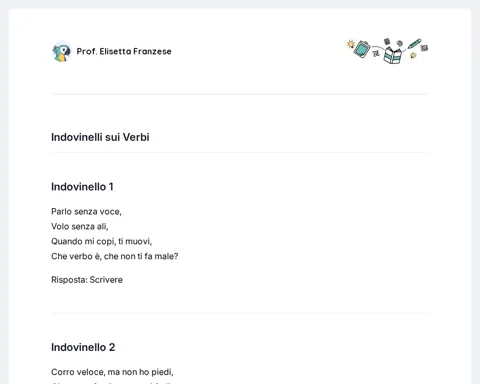Click the squiggle doodle left of the book
This screenshot has height=384, width=480.
tap(376, 51)
